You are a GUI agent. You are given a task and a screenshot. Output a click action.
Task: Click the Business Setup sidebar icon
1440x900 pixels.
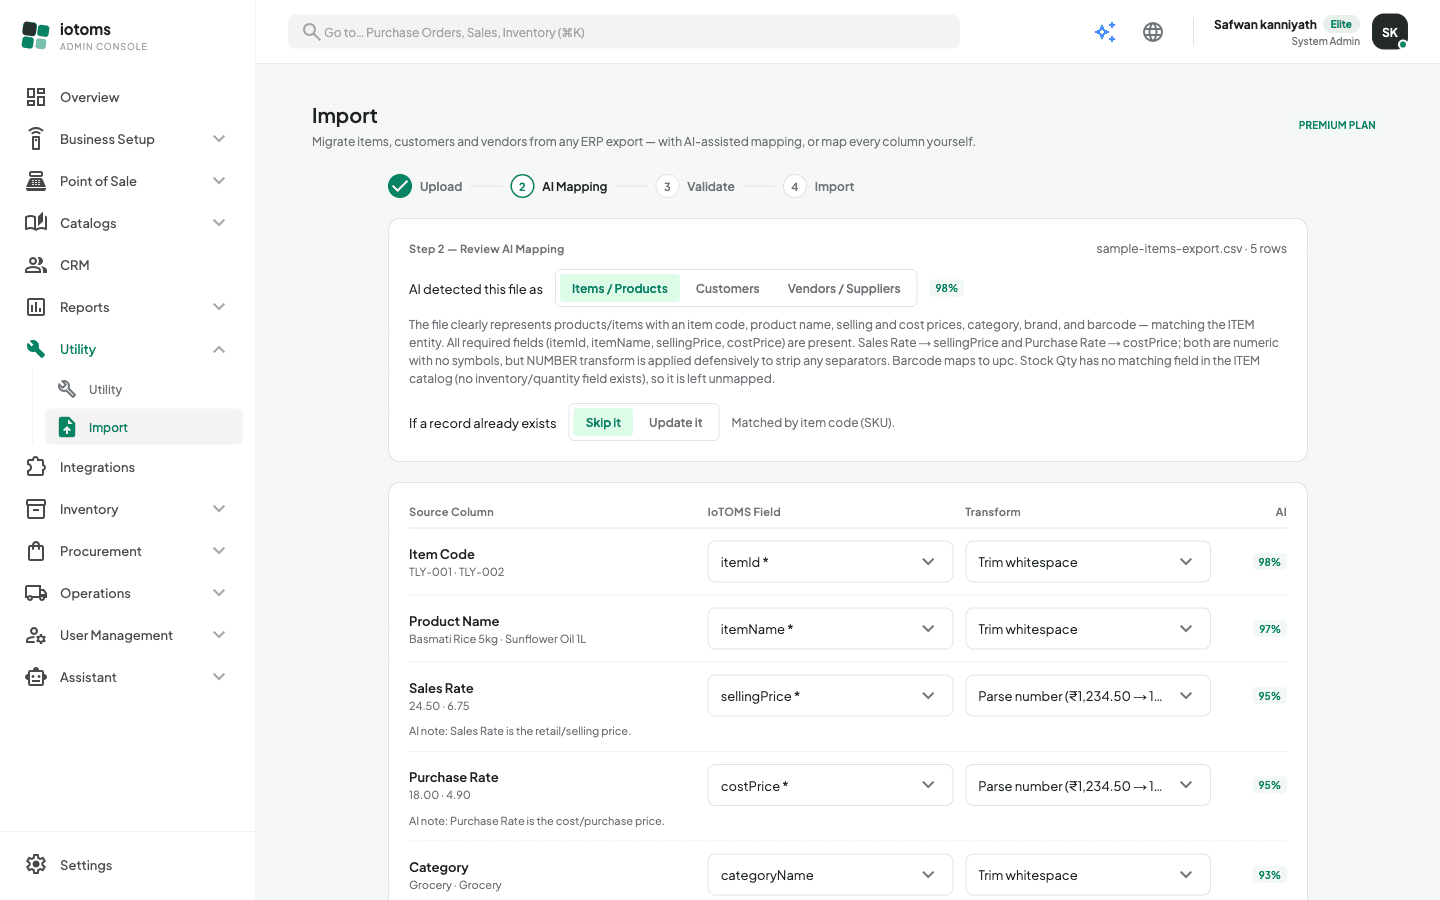point(36,139)
